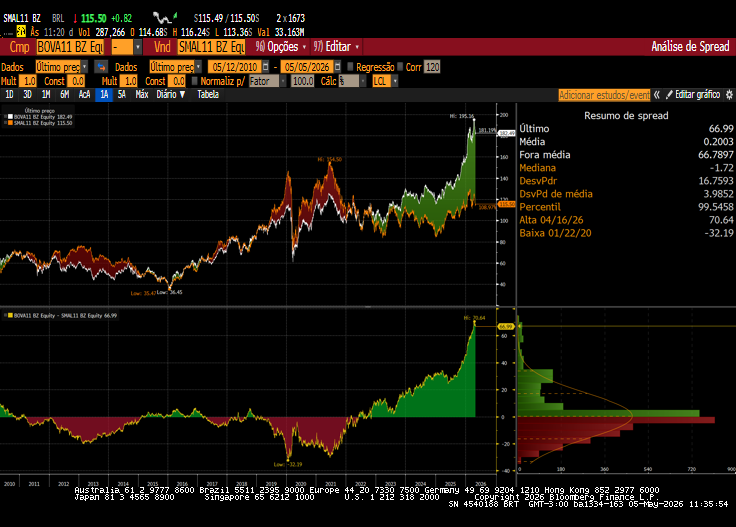Select the AcA year-to-date tab
The image size is (736, 527).
[x=84, y=94]
